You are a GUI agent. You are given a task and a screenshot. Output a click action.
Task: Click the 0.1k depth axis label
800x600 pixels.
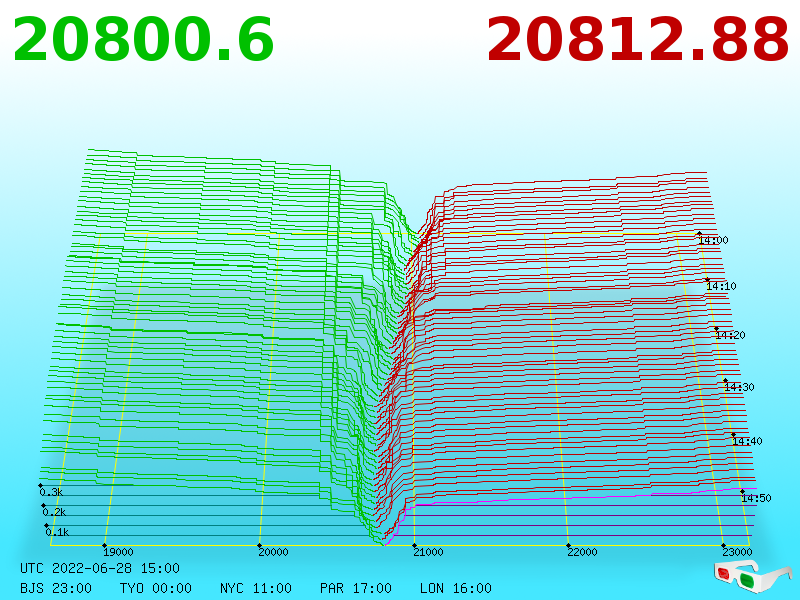tap(57, 532)
